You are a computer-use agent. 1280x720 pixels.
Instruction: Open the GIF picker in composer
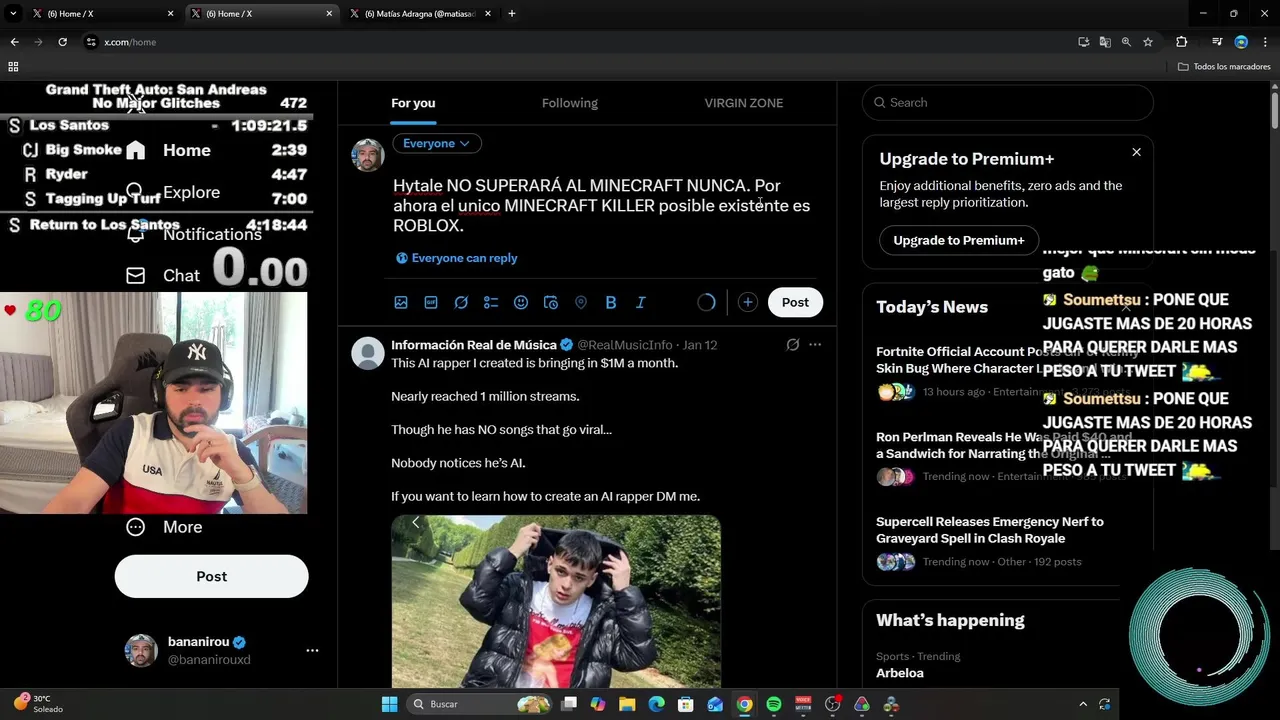pos(431,302)
